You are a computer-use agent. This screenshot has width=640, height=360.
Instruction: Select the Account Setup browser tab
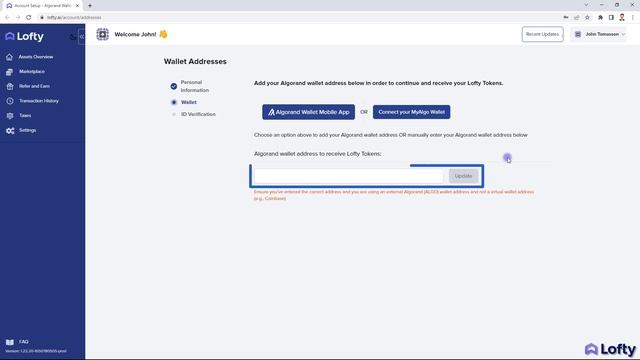pos(42,6)
